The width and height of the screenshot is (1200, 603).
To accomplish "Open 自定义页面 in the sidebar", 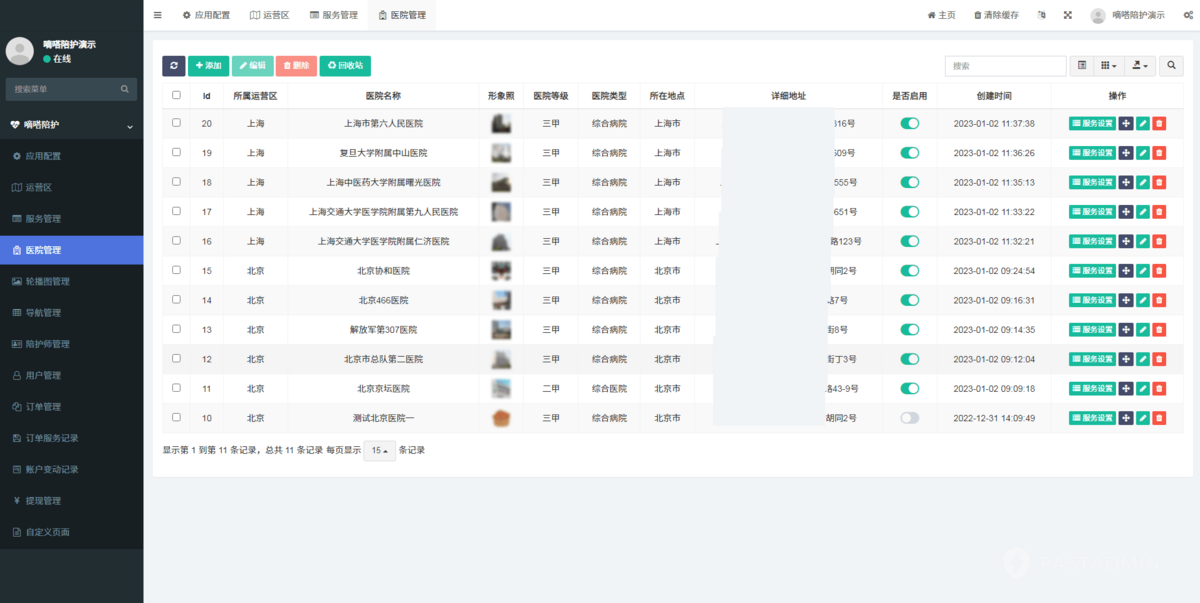I will [72, 532].
